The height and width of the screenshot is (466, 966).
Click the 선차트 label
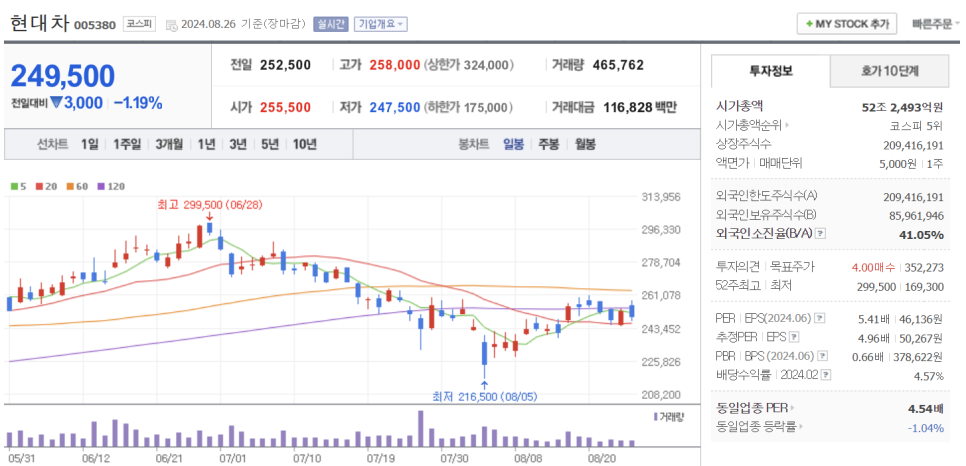[x=52, y=144]
